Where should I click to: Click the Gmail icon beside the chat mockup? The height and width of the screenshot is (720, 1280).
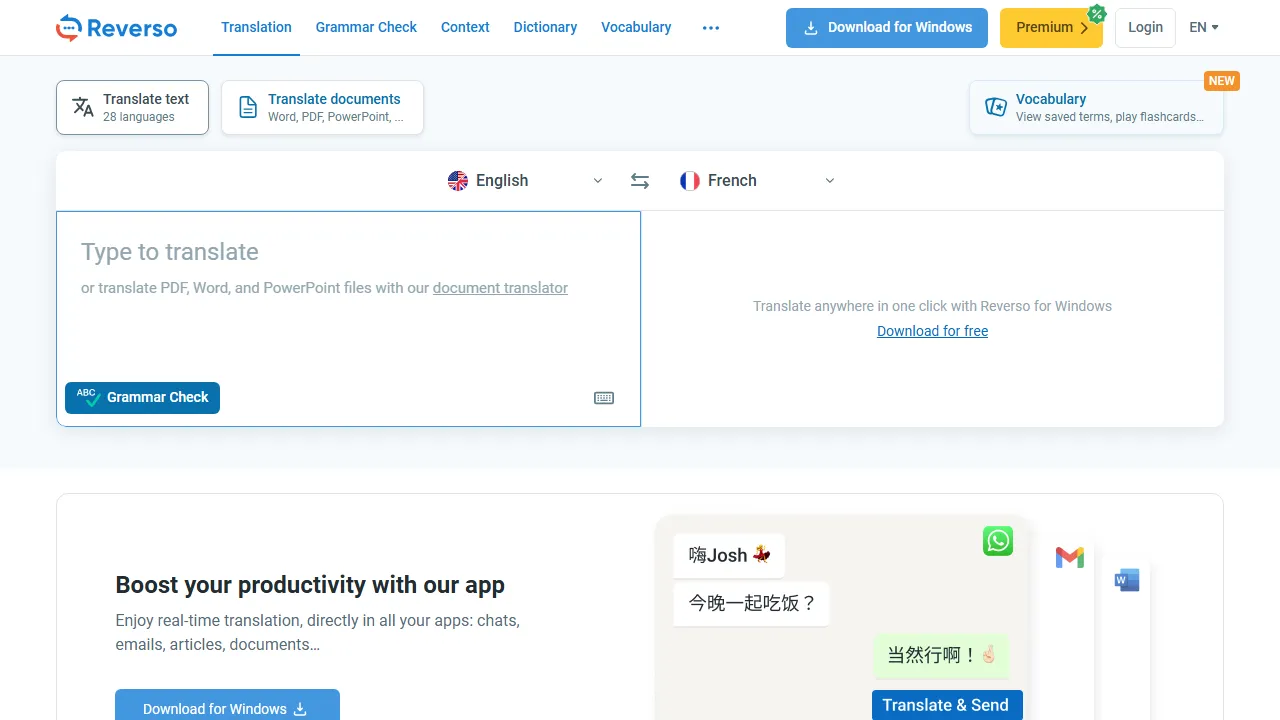pyautogui.click(x=1069, y=557)
